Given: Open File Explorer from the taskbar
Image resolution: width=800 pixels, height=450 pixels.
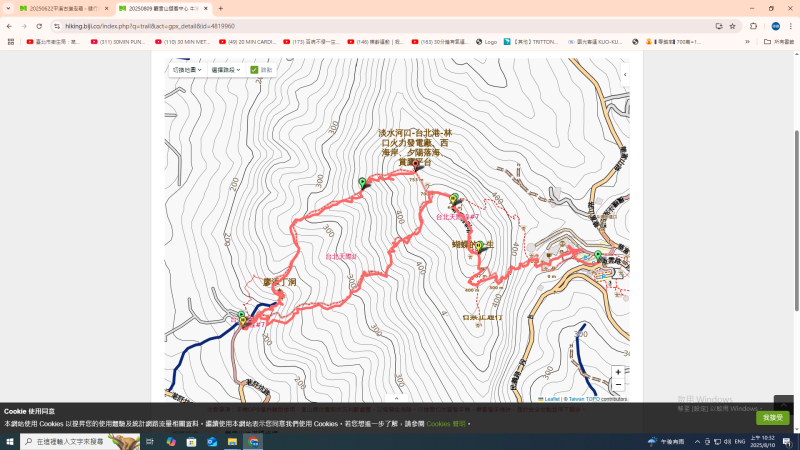Looking at the screenshot, I should click(x=232, y=441).
